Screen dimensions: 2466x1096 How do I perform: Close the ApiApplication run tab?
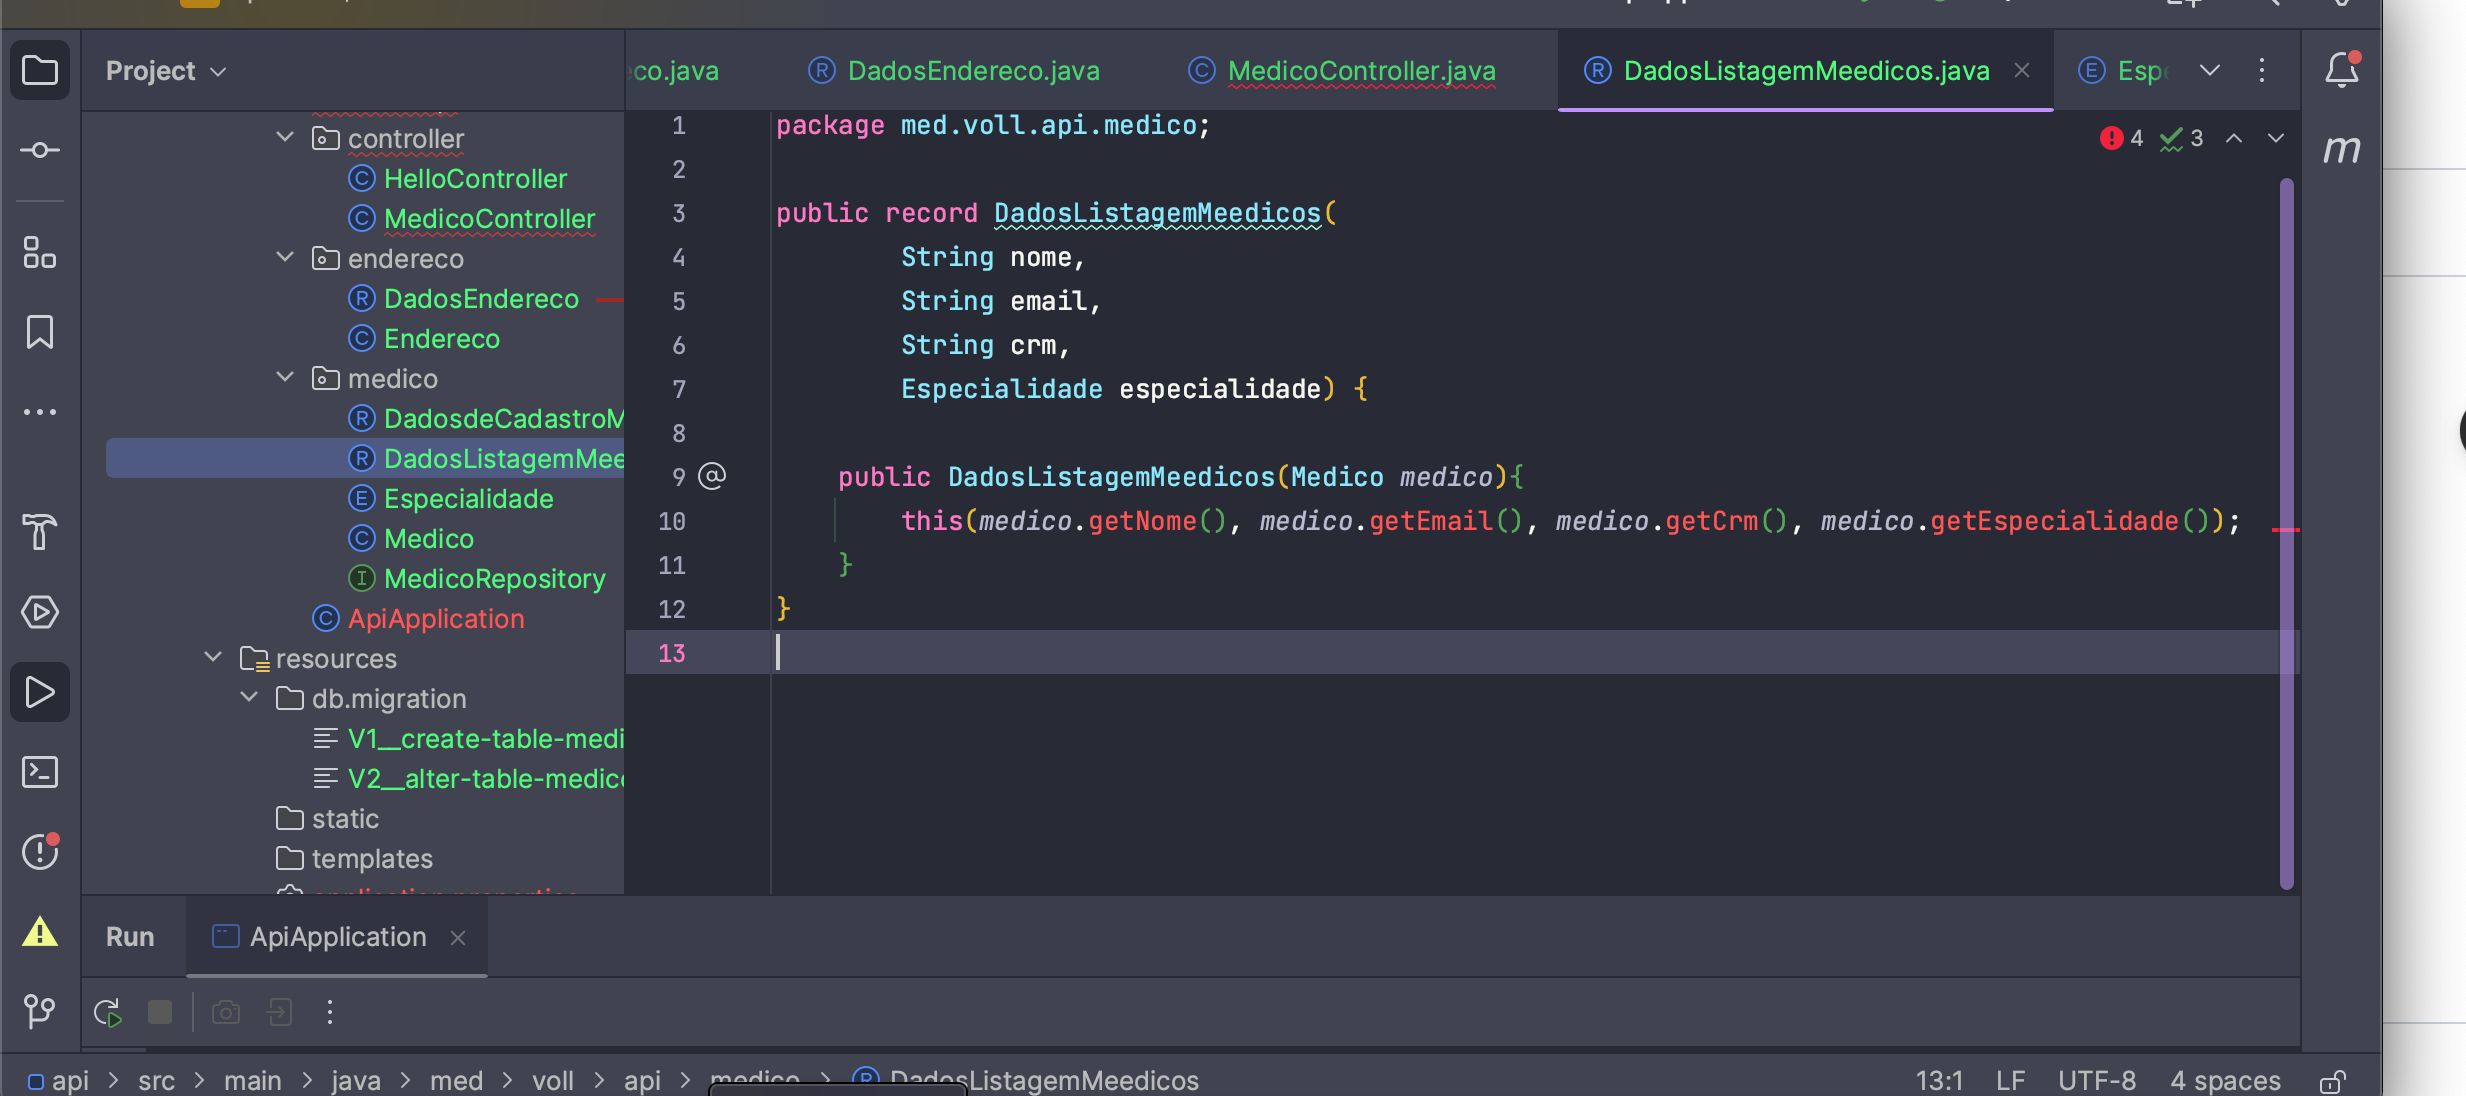point(458,938)
